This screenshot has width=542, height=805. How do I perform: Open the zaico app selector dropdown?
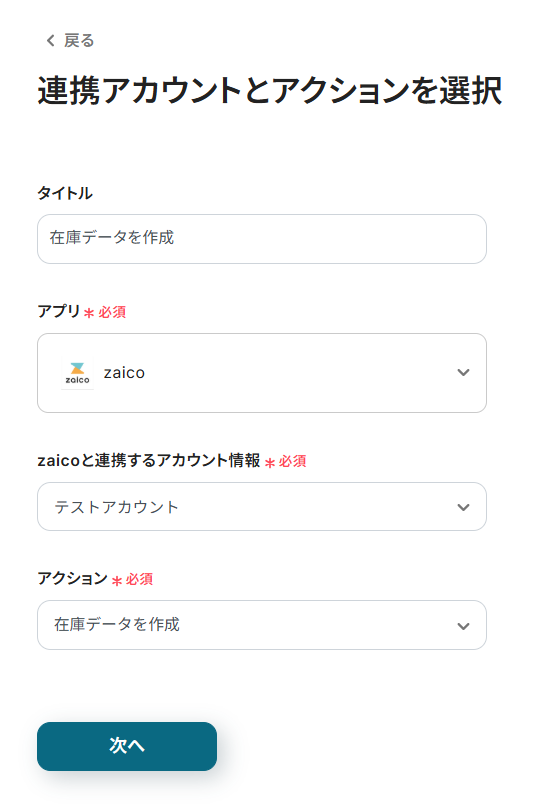click(262, 373)
